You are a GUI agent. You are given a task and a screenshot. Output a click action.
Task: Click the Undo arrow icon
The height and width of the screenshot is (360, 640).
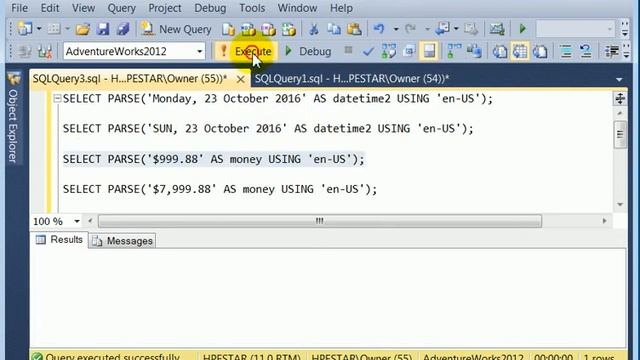point(379,29)
